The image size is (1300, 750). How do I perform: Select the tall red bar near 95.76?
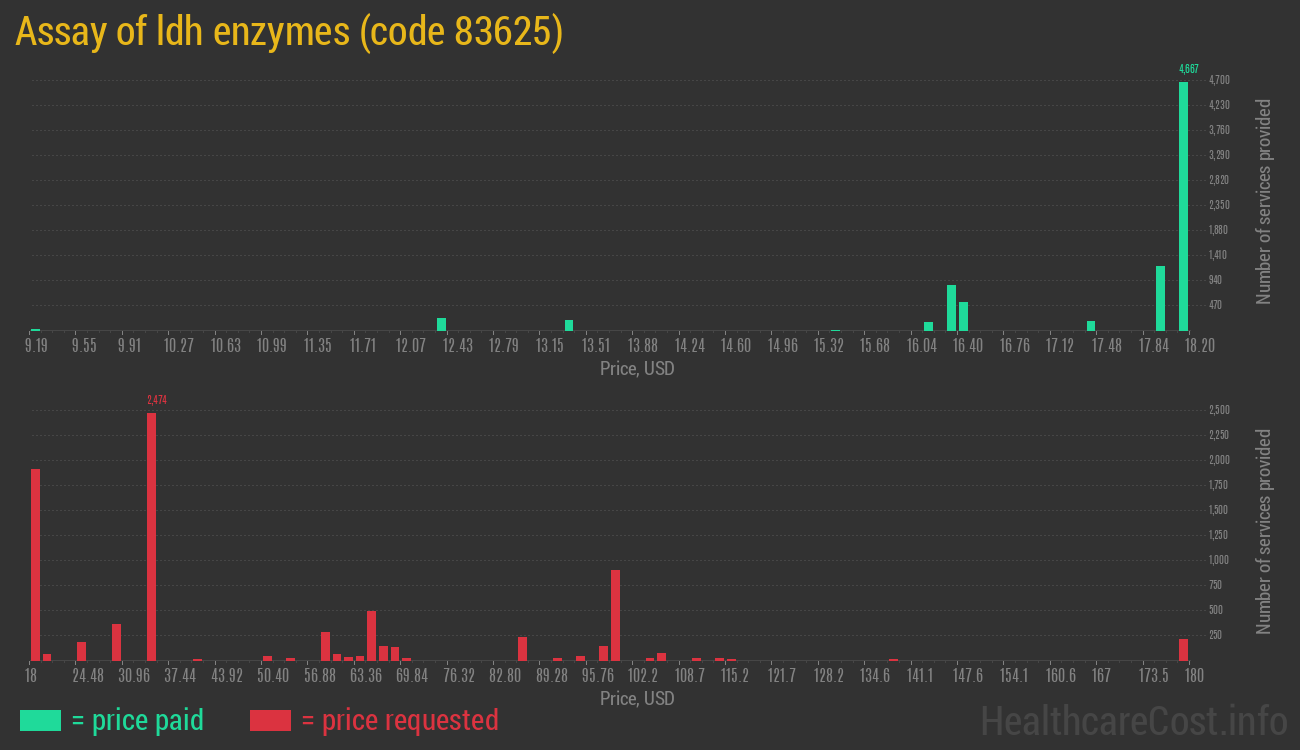tap(615, 615)
